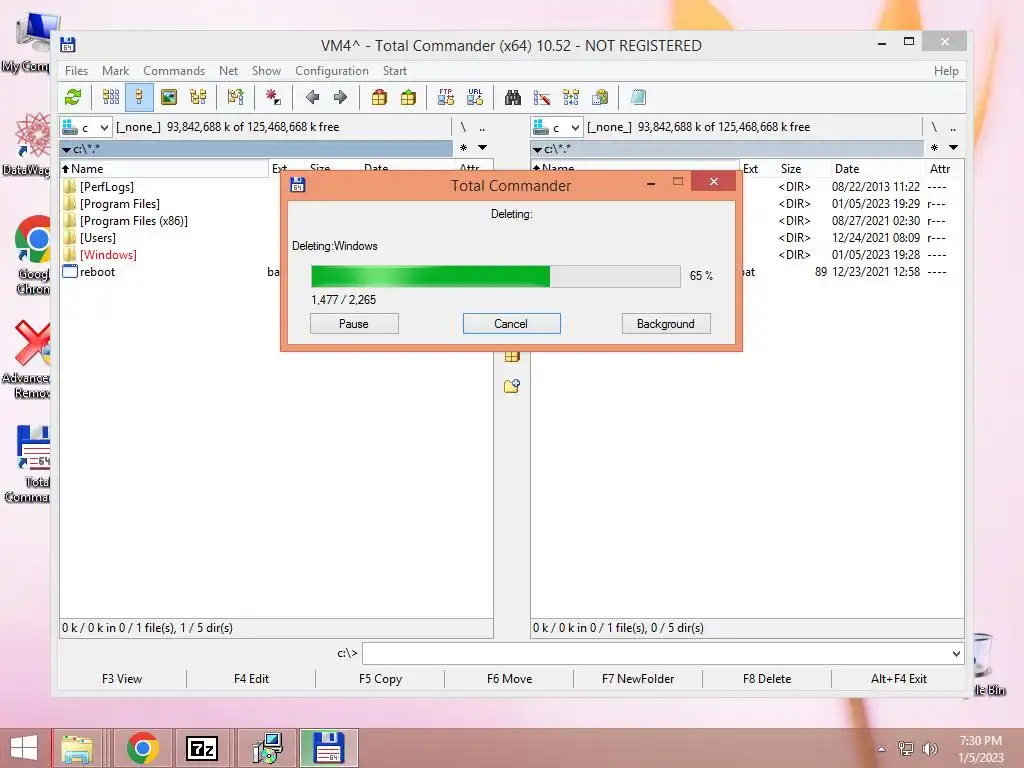1024x768 pixels.
Task: Open the Find files binoculars icon
Action: pyautogui.click(x=513, y=98)
